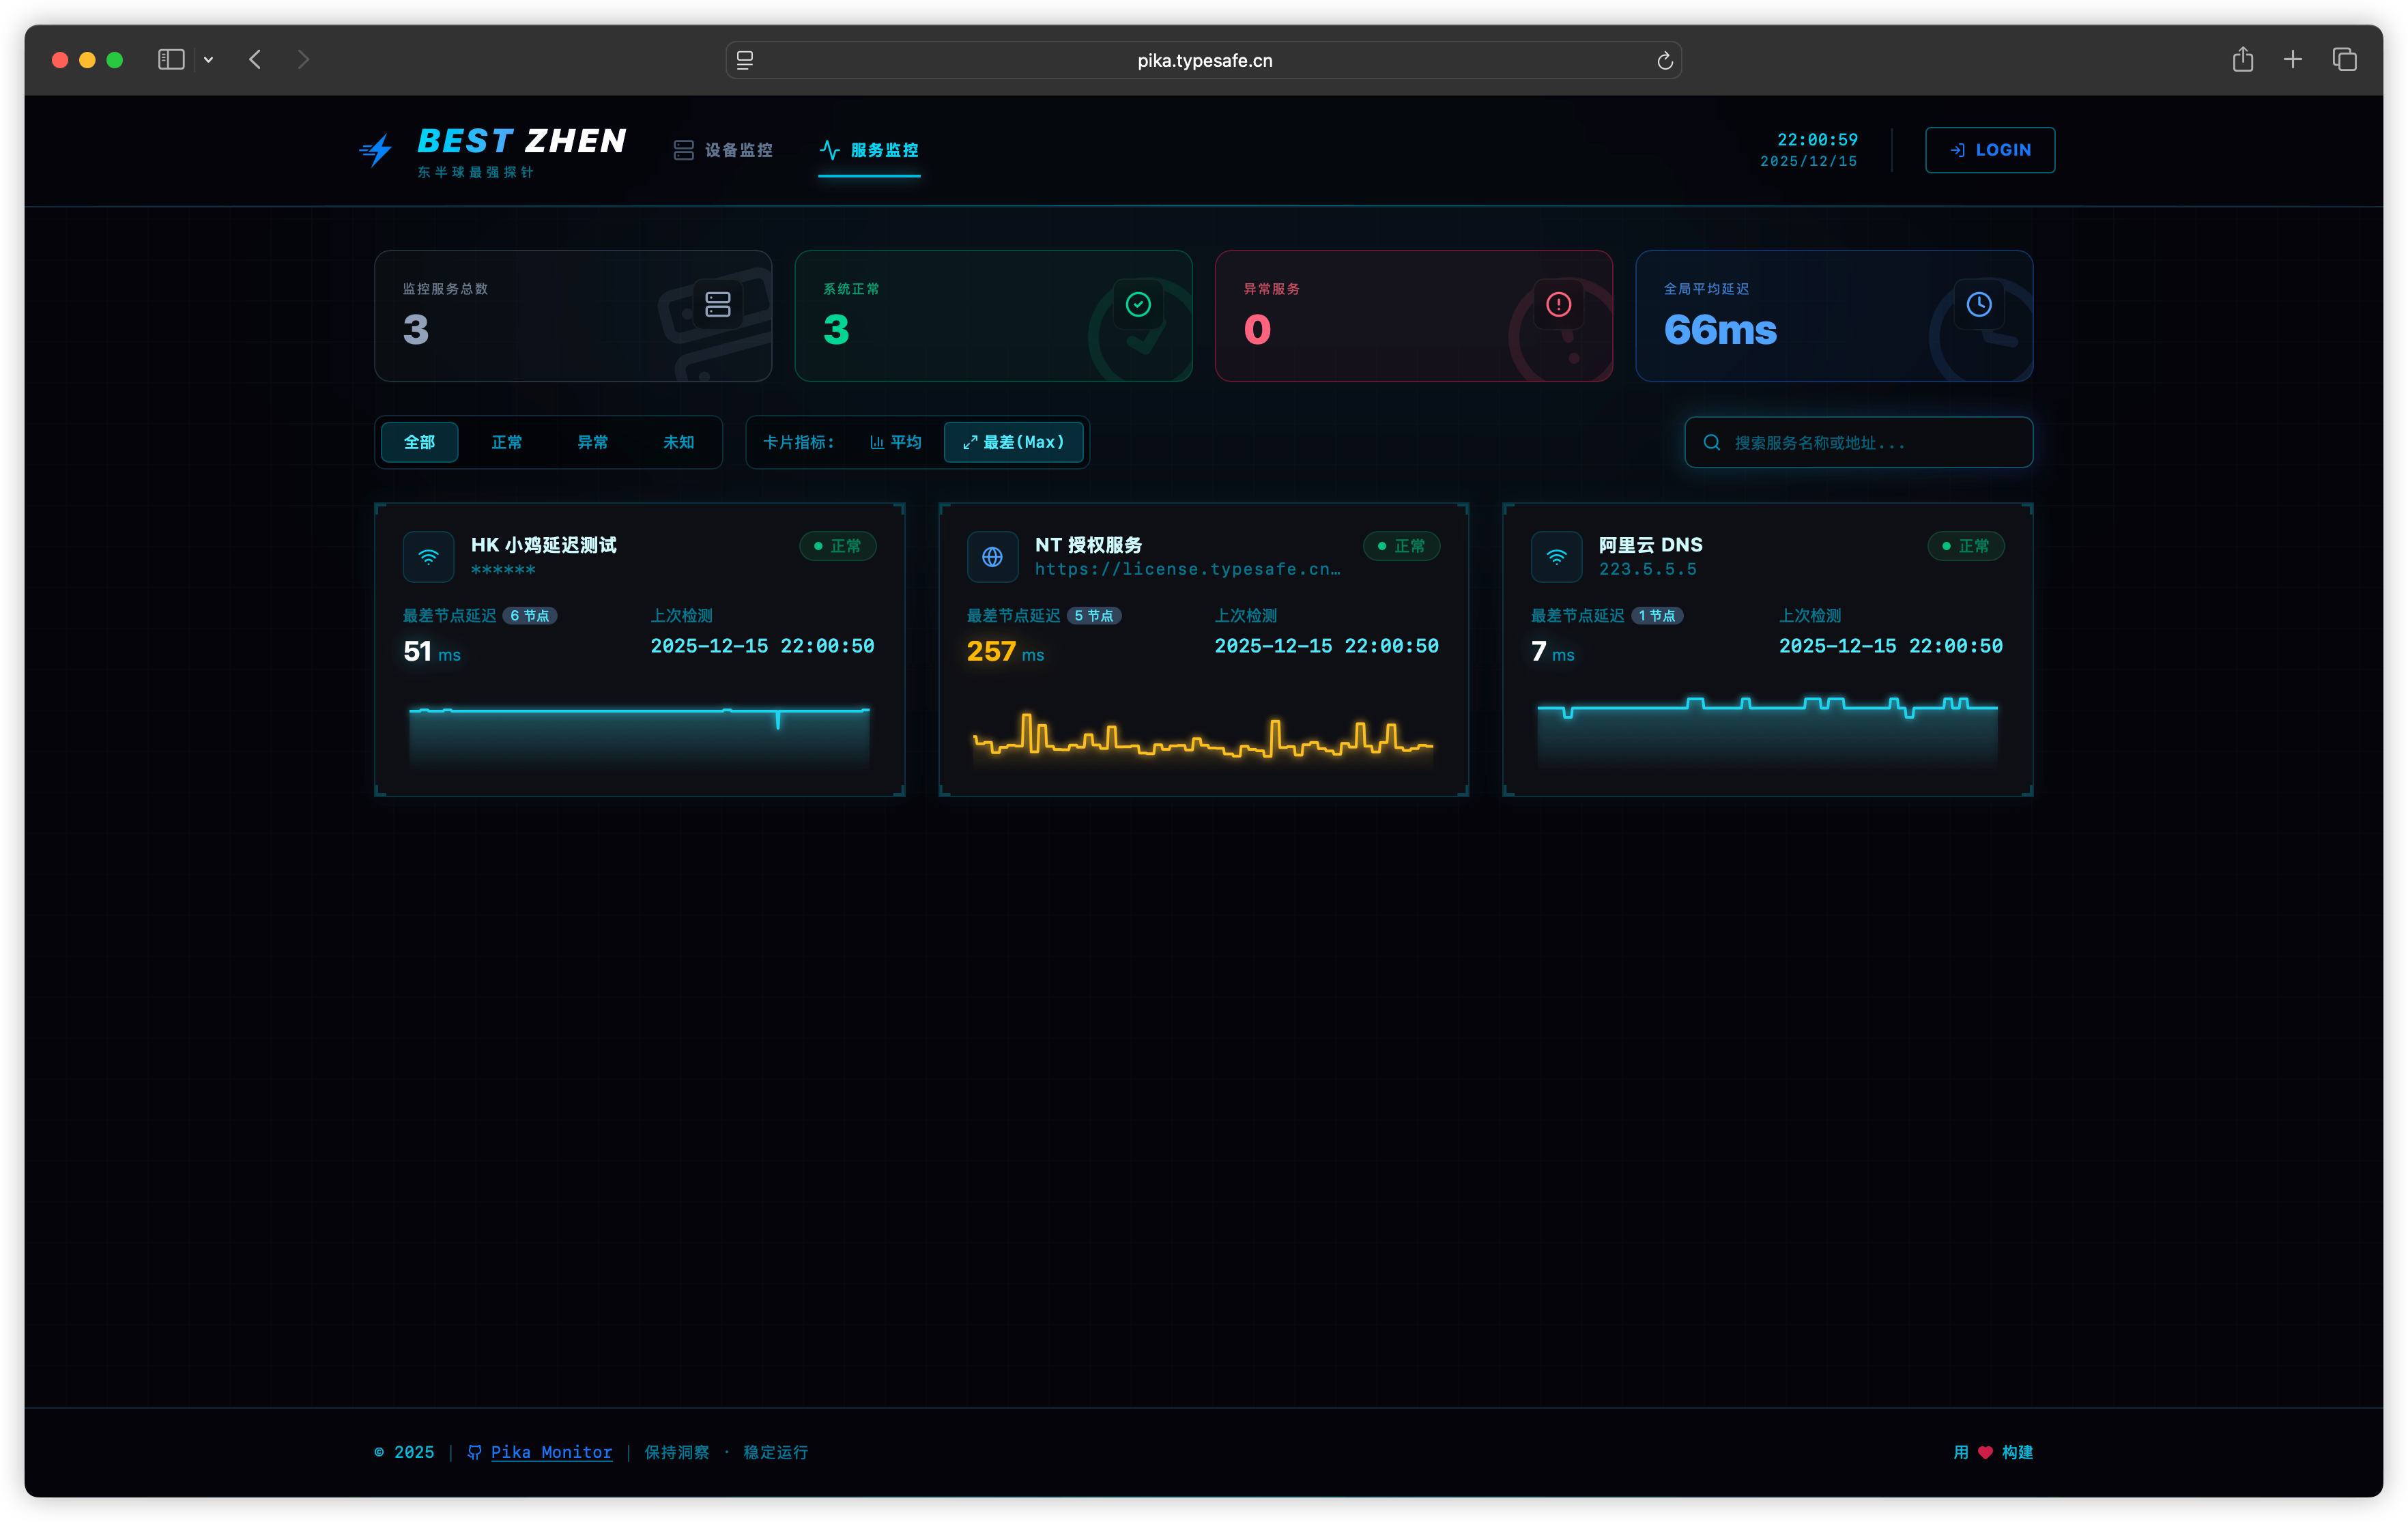Click Safari's reload page icon
The height and width of the screenshot is (1522, 2408).
coord(1664,61)
